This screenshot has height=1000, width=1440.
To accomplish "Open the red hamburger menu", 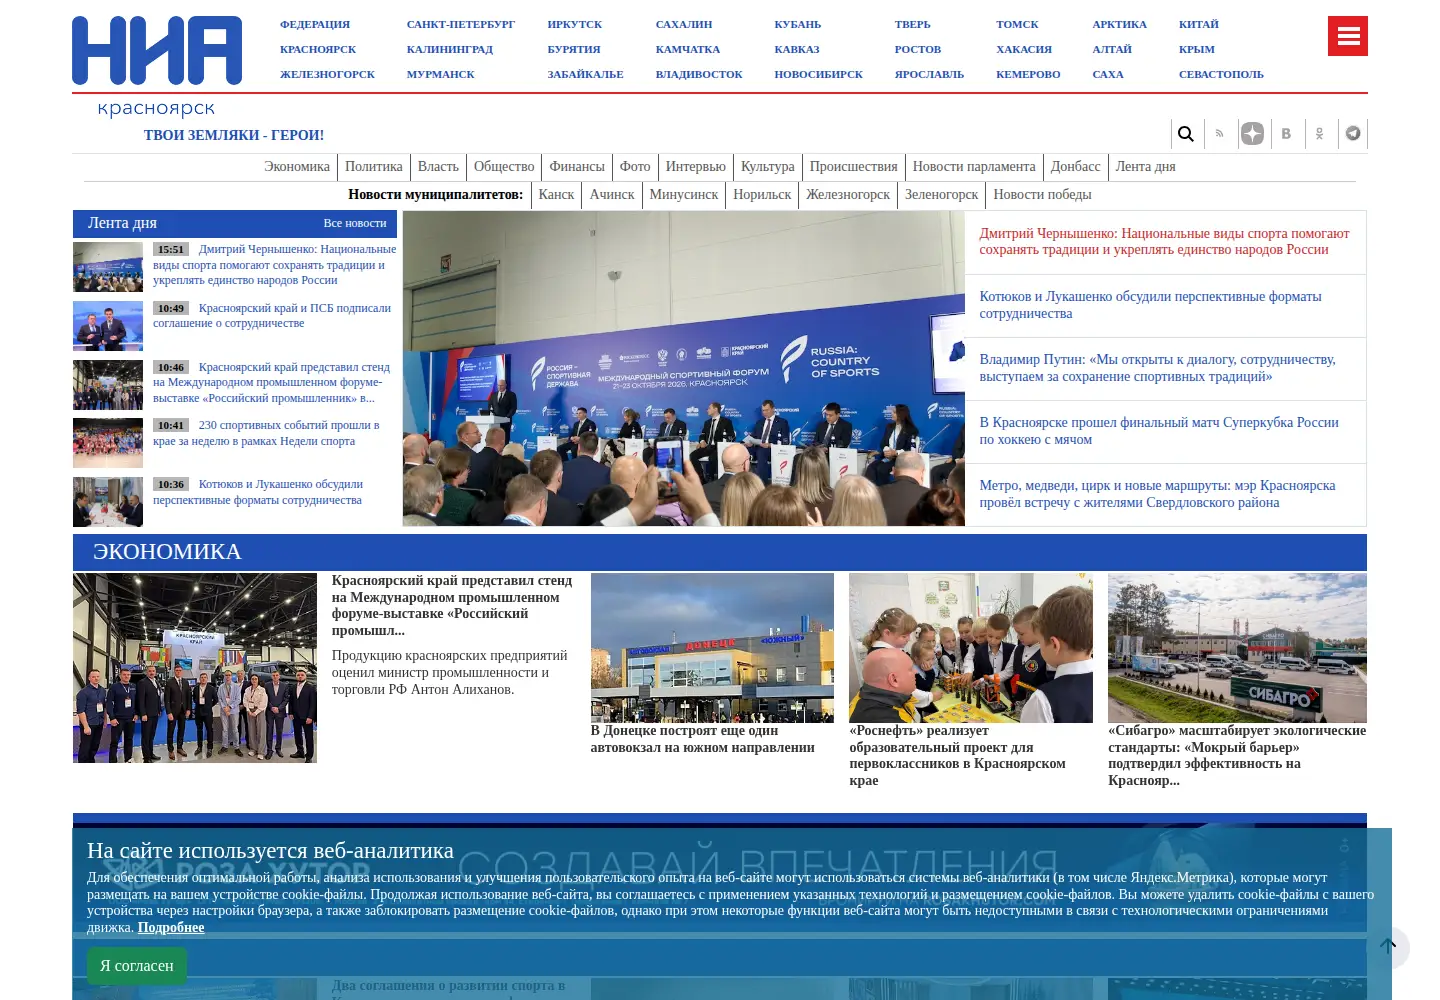I will tap(1348, 36).
